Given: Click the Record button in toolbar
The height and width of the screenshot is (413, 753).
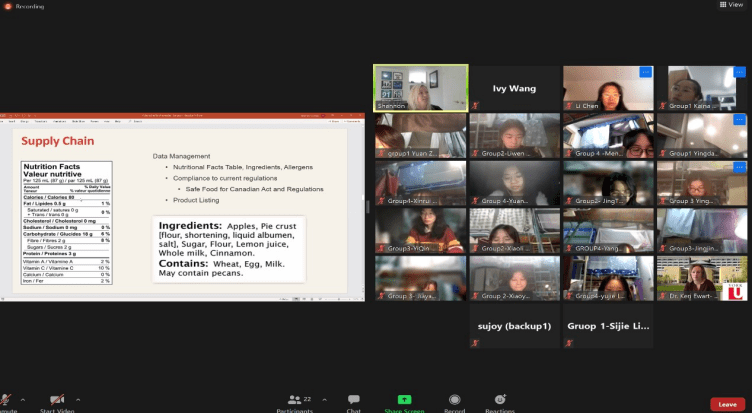Looking at the screenshot, I should (x=454, y=401).
